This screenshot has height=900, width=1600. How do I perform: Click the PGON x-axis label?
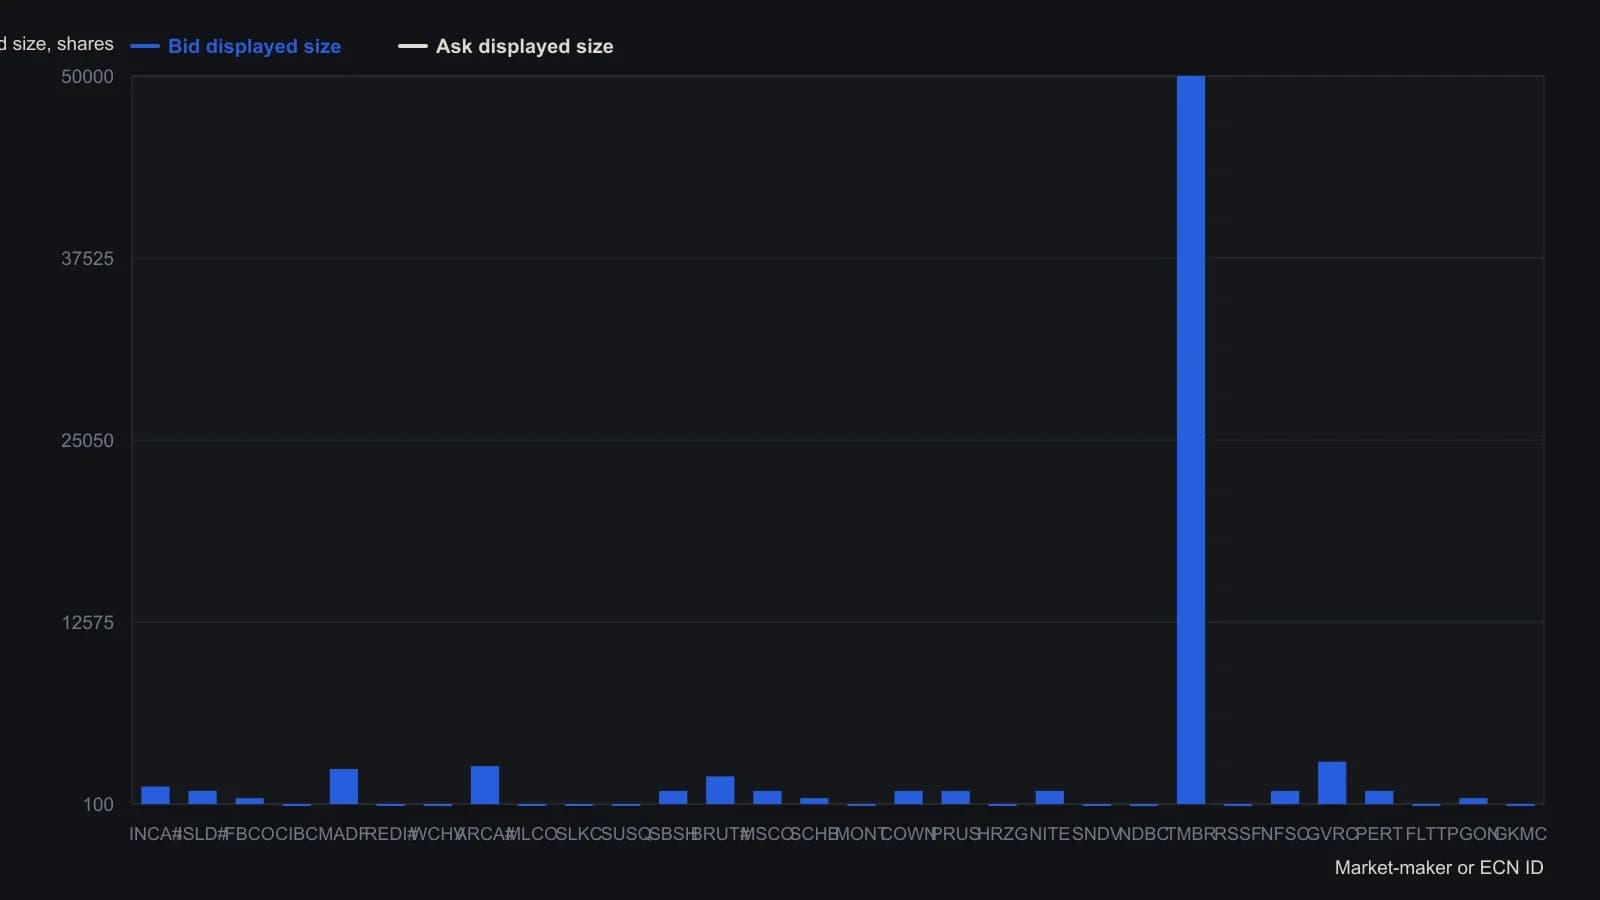coord(1473,834)
